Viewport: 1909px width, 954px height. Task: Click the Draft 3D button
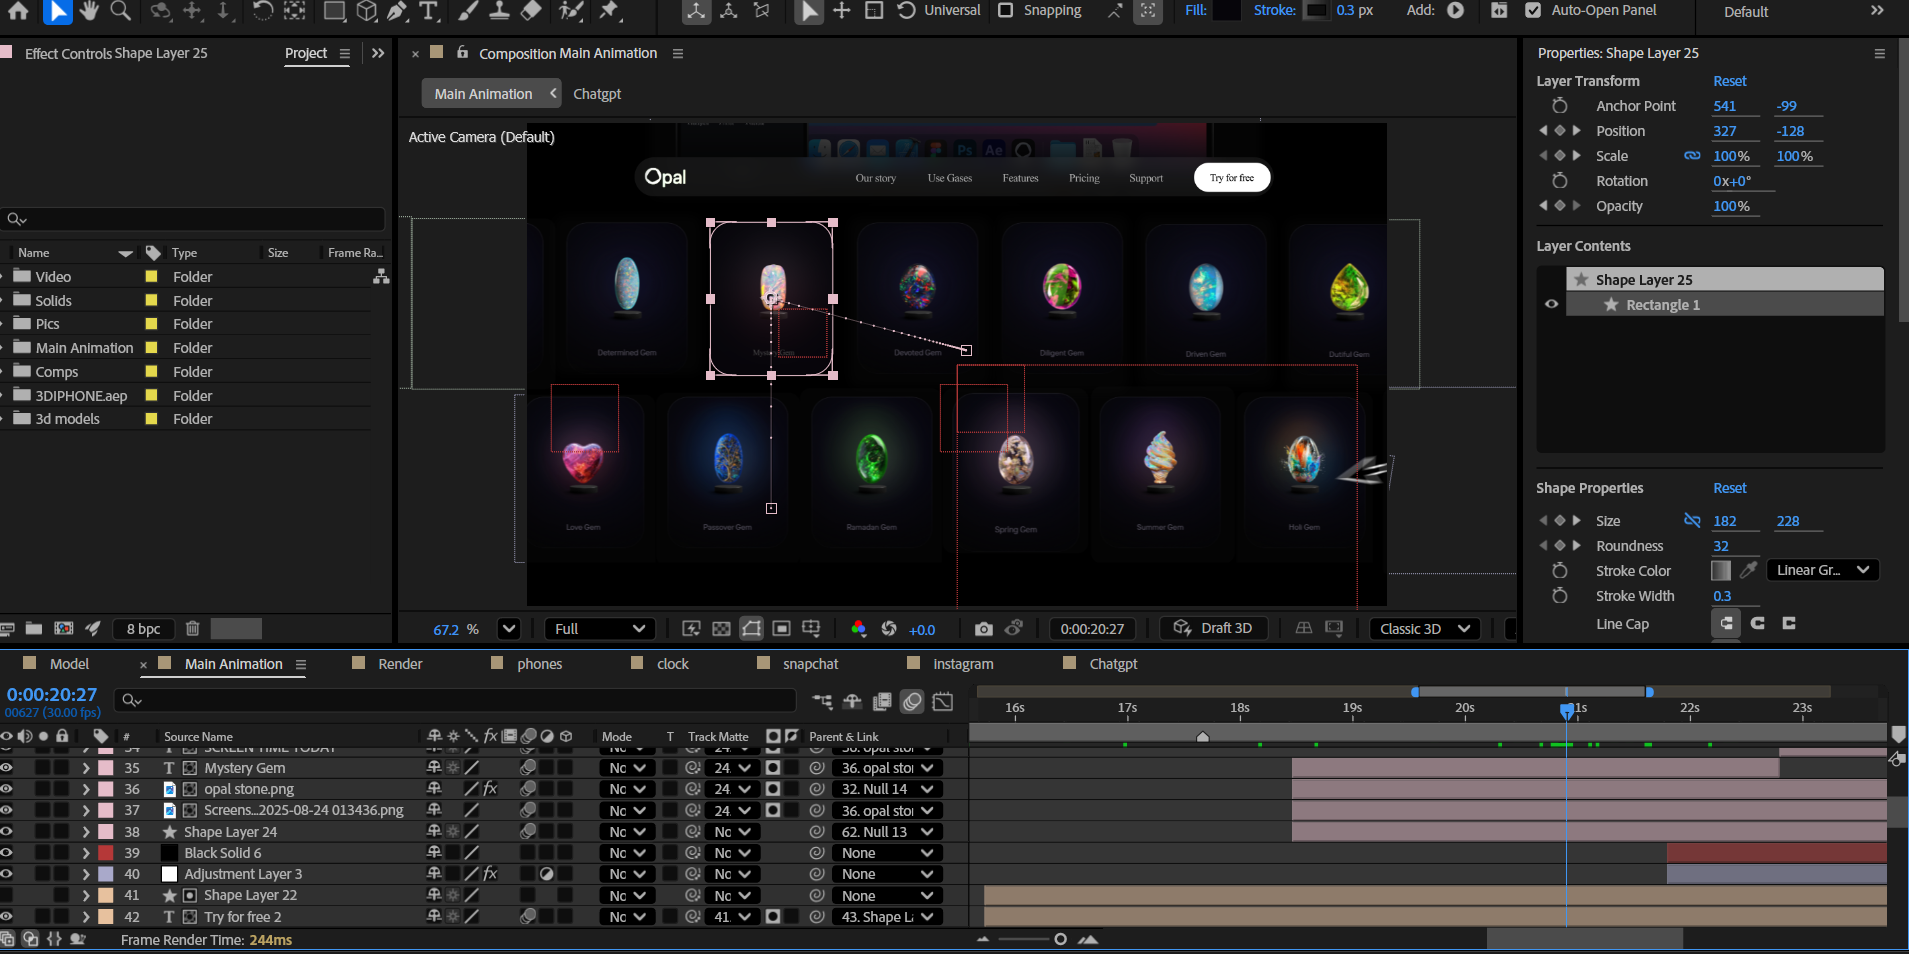[x=1214, y=628]
